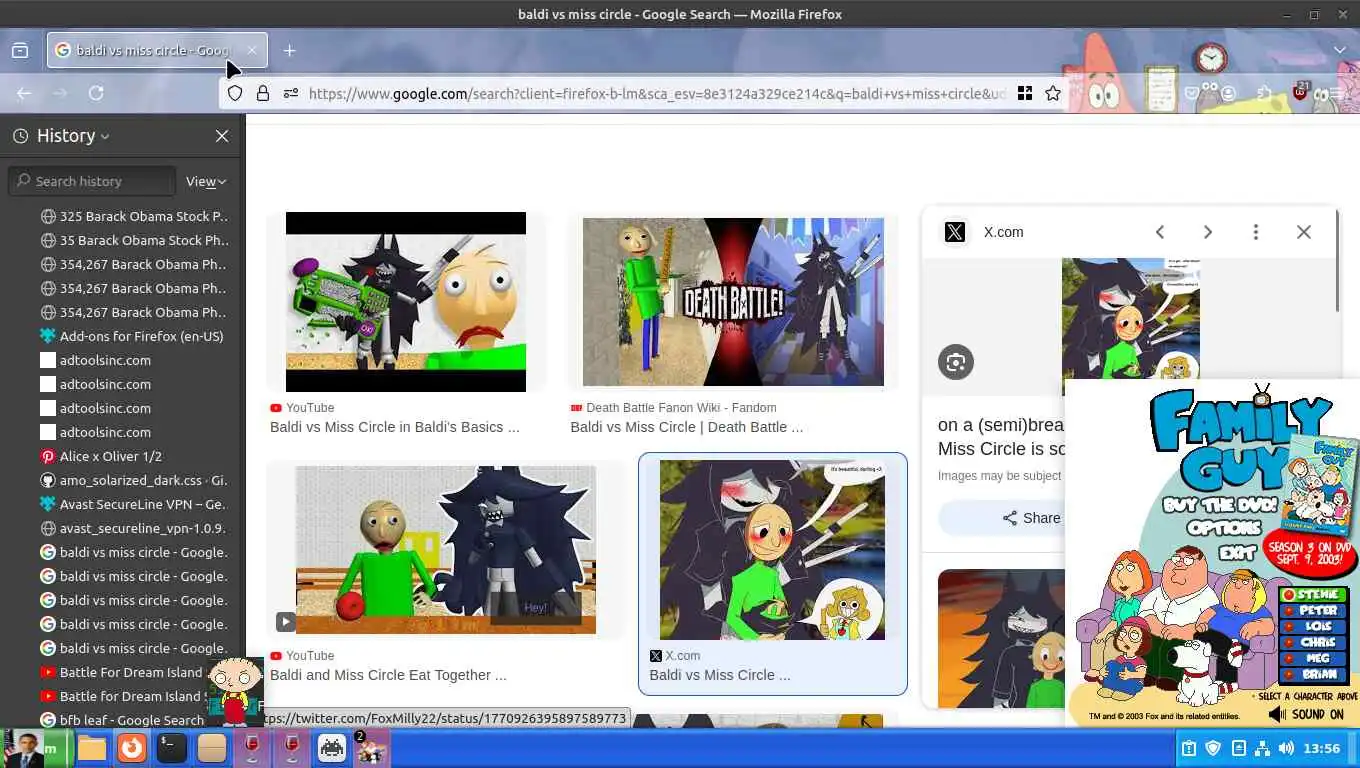This screenshot has height=768, width=1360.
Task: Open uBlock Origin extension icon
Action: 1301,92
